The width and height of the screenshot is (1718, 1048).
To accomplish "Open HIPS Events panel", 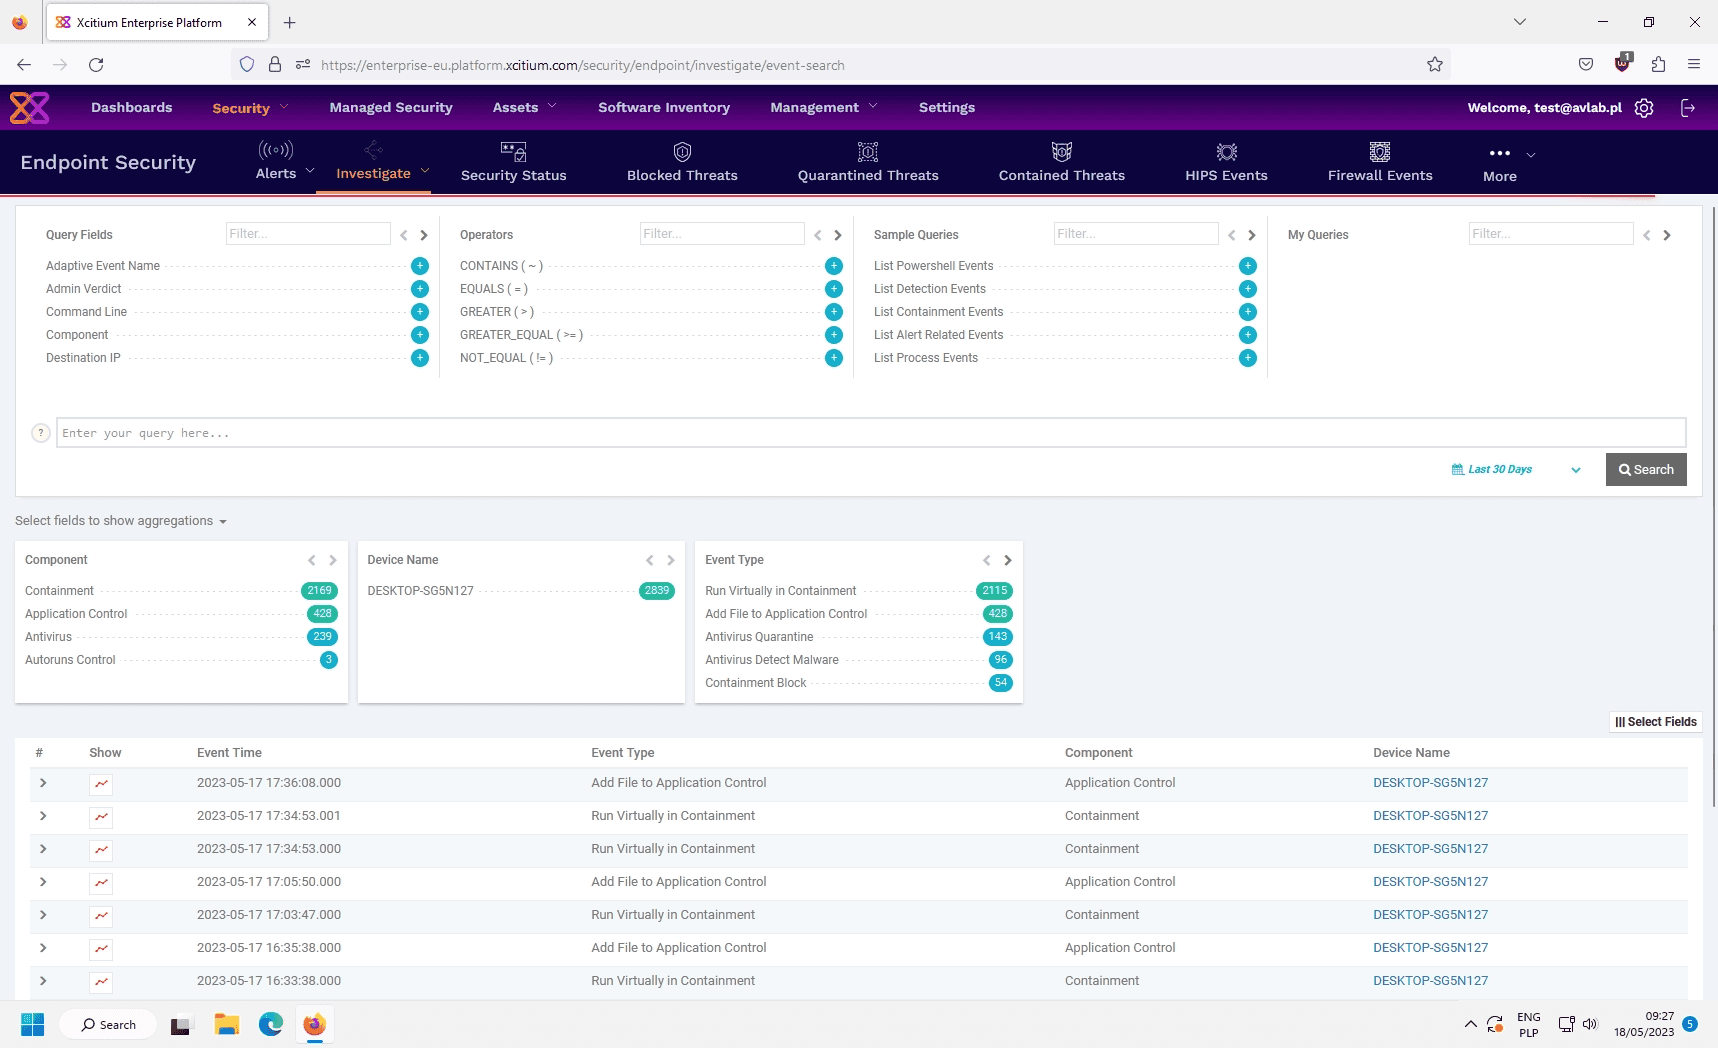I will (1225, 162).
